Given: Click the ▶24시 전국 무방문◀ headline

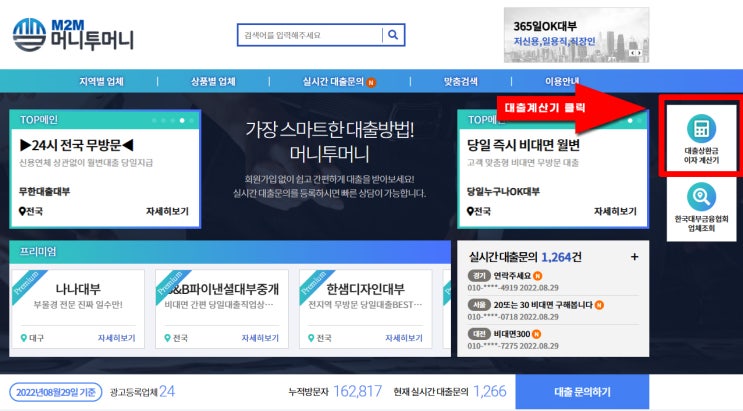Looking at the screenshot, I should (76, 145).
